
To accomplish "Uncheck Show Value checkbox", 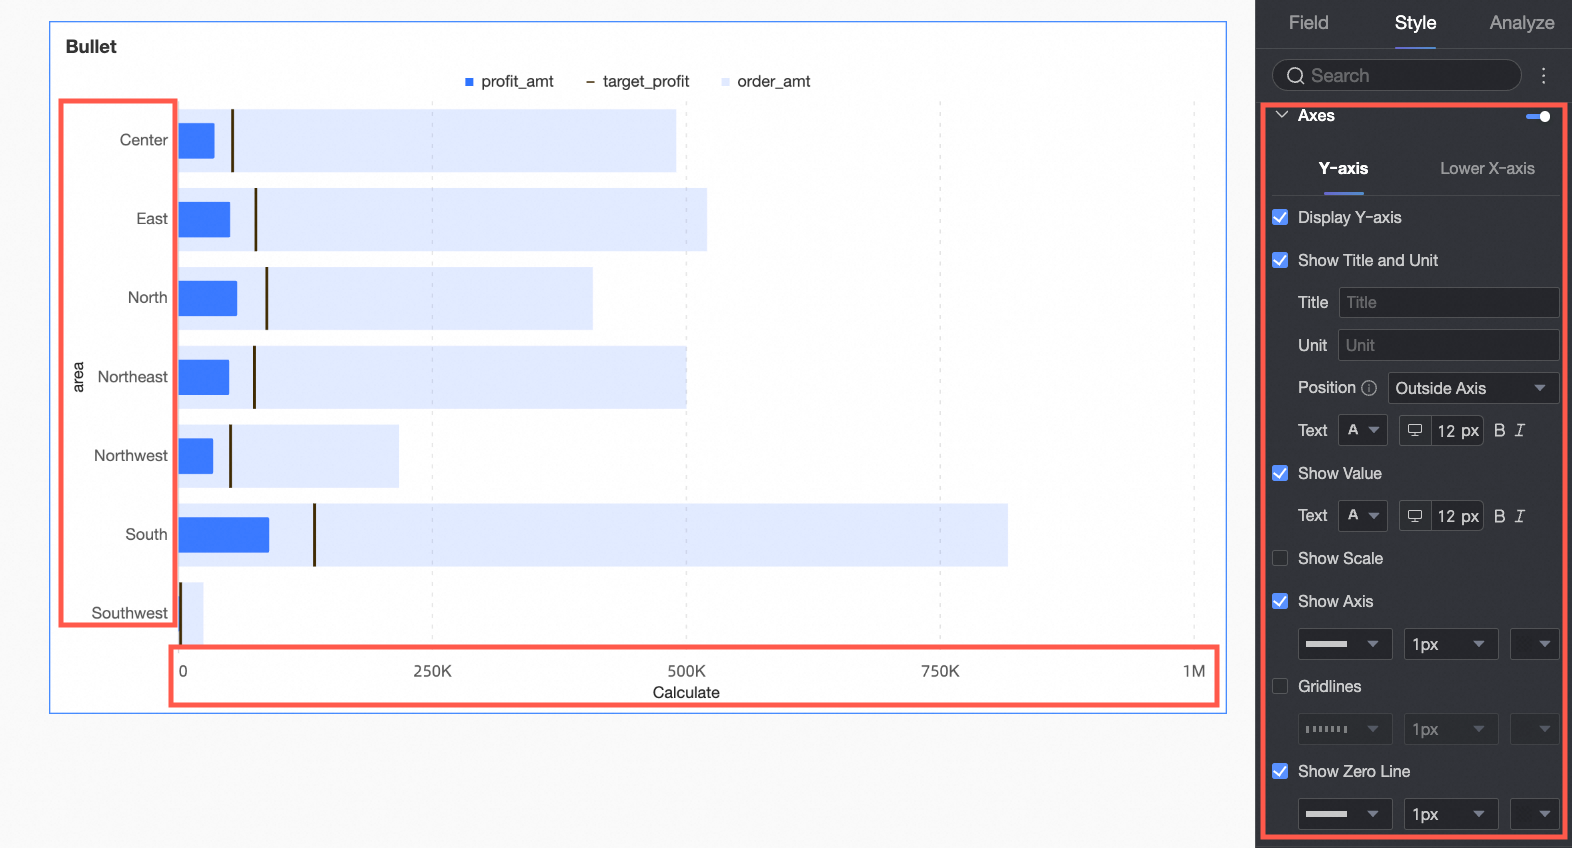I will pyautogui.click(x=1280, y=473).
